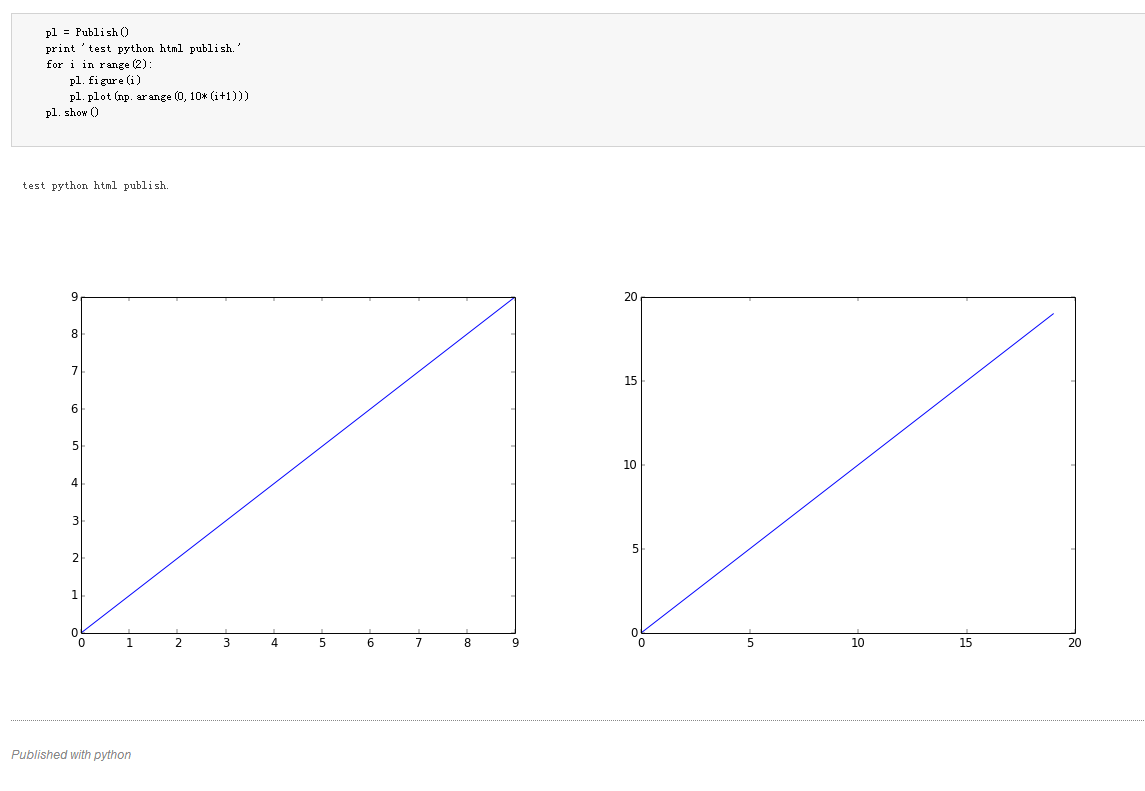Click the 'for i in range(2):' line
This screenshot has width=1145, height=791.
(x=99, y=64)
